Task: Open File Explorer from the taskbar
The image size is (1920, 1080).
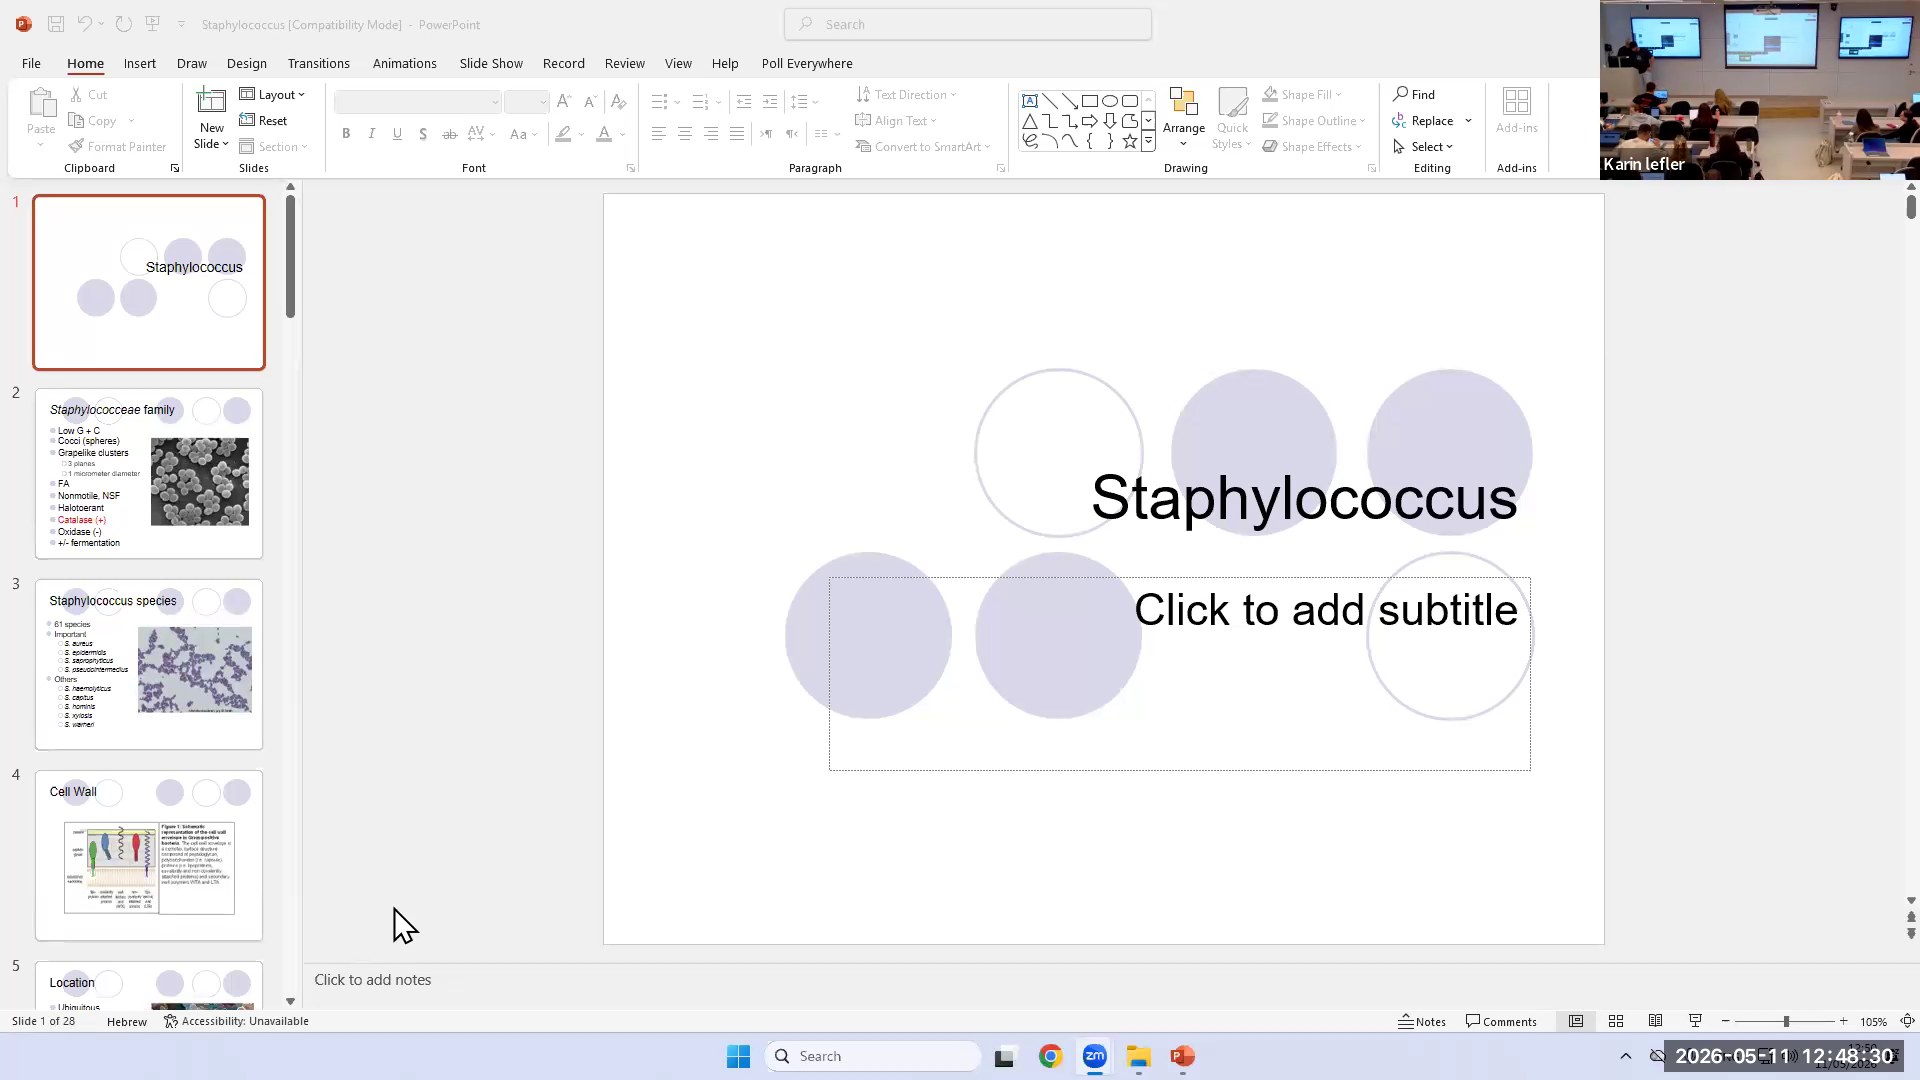Action: 1138,1056
